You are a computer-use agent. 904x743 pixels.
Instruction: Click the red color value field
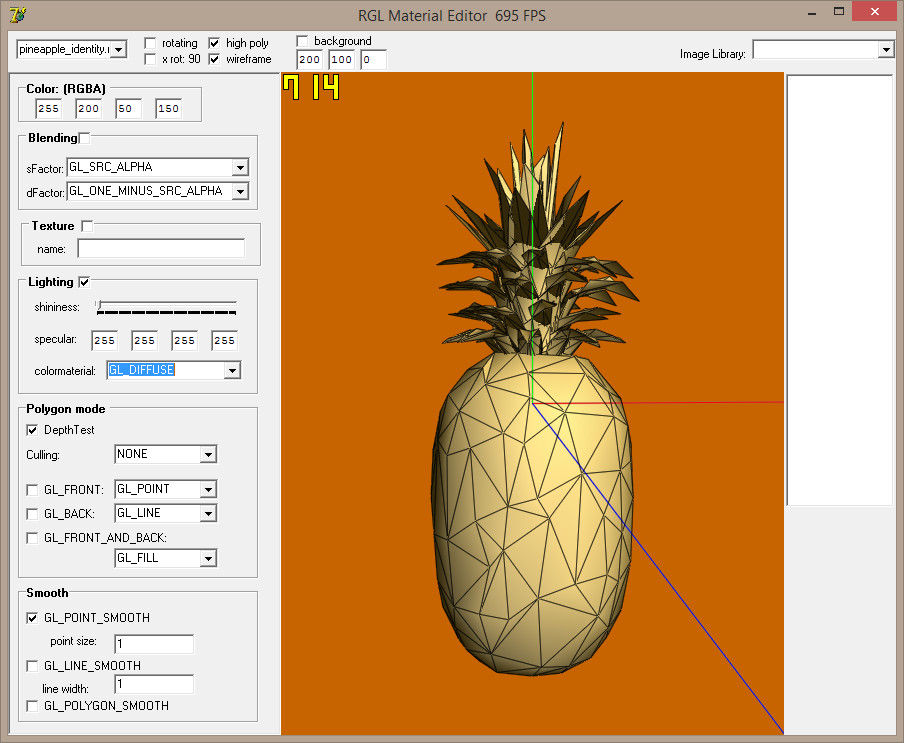click(48, 108)
